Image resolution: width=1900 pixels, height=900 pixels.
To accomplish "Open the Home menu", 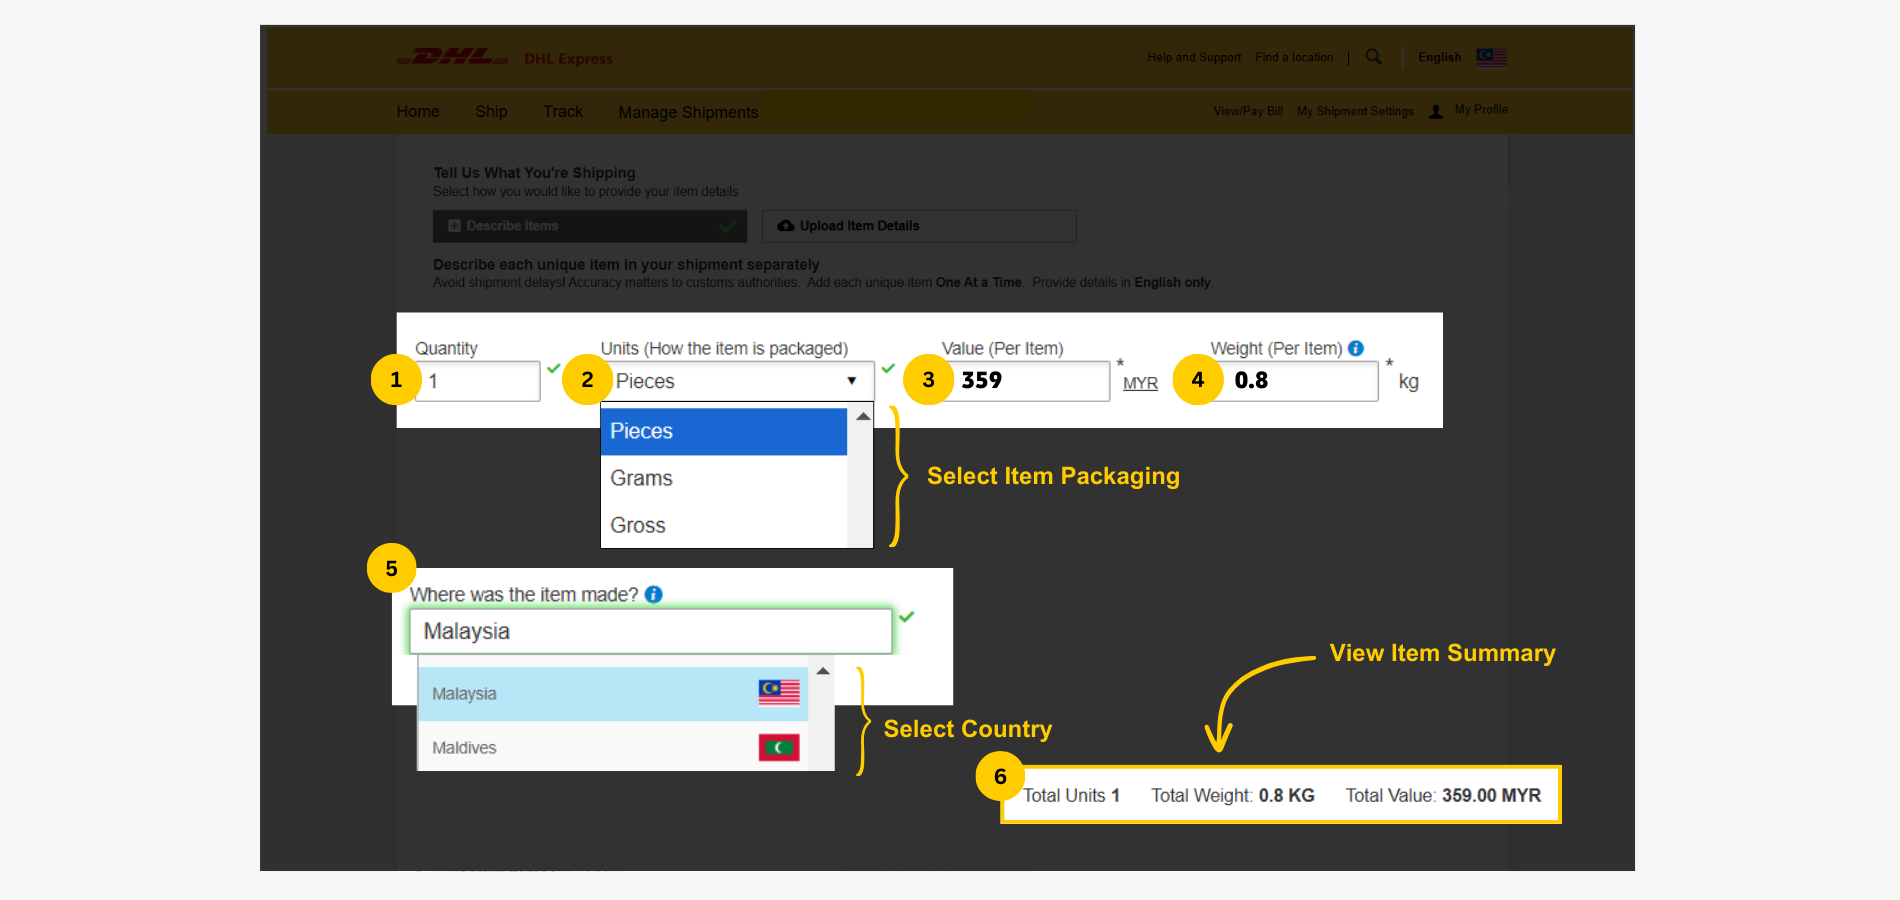I will click(418, 112).
